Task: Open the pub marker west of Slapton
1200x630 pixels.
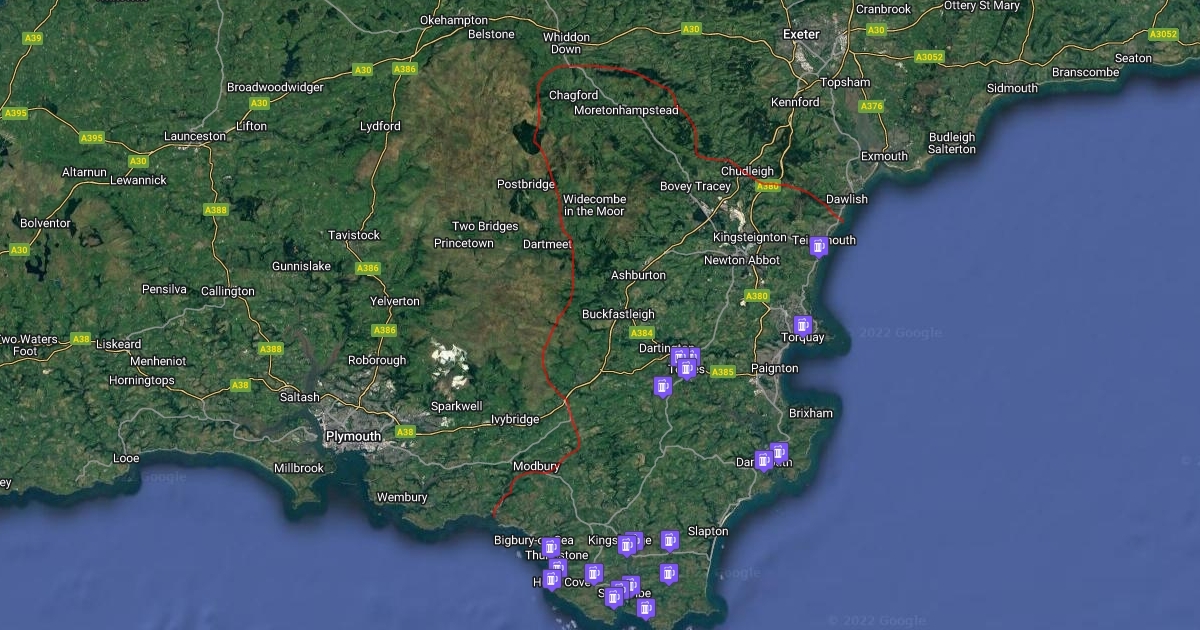Action: (670, 541)
